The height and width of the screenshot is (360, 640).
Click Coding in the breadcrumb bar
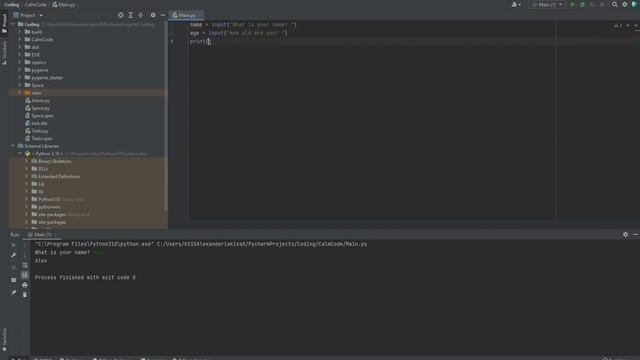click(11, 4)
